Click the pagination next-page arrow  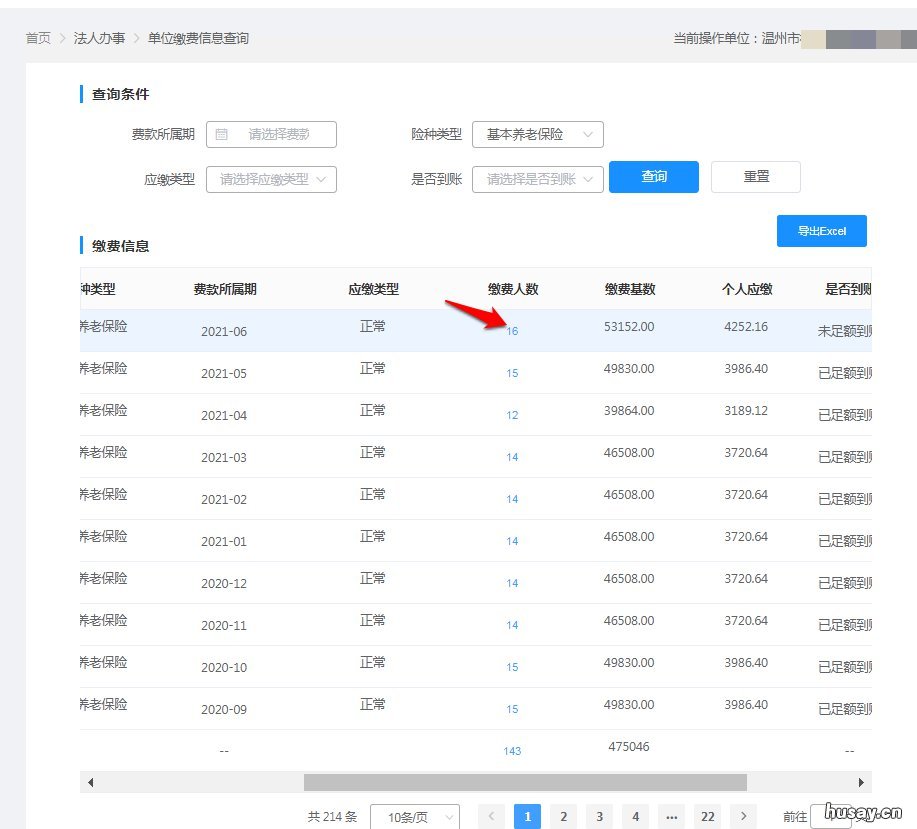[x=744, y=816]
